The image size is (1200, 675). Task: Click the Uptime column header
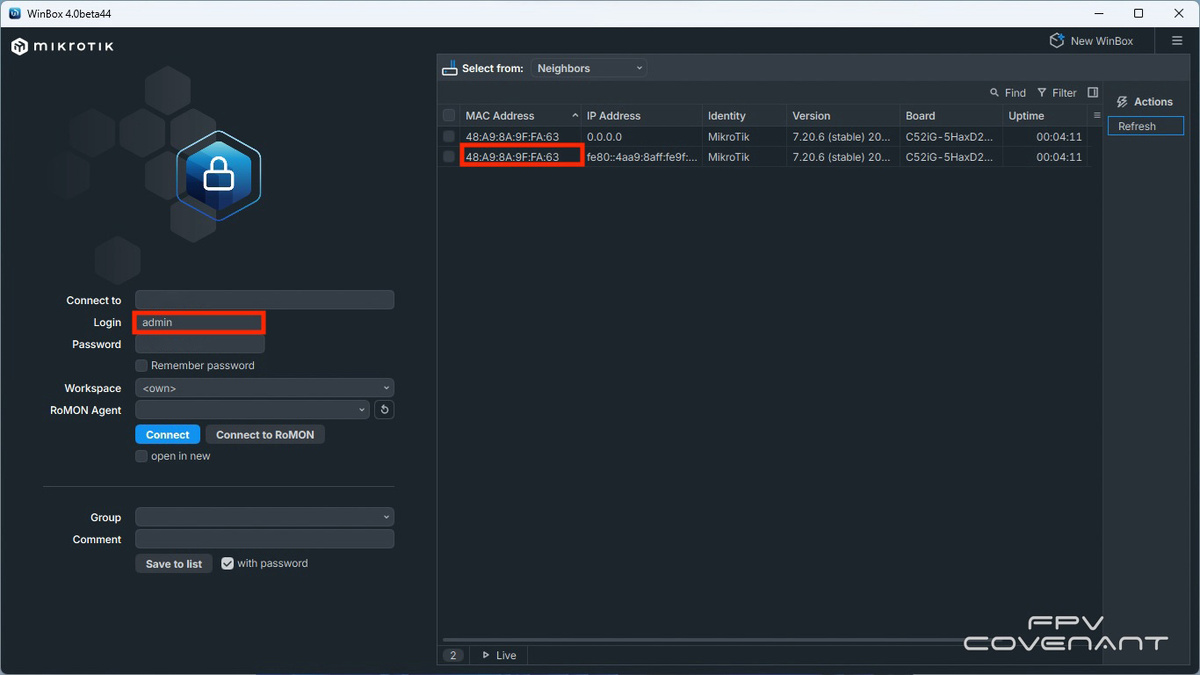coord(1046,116)
